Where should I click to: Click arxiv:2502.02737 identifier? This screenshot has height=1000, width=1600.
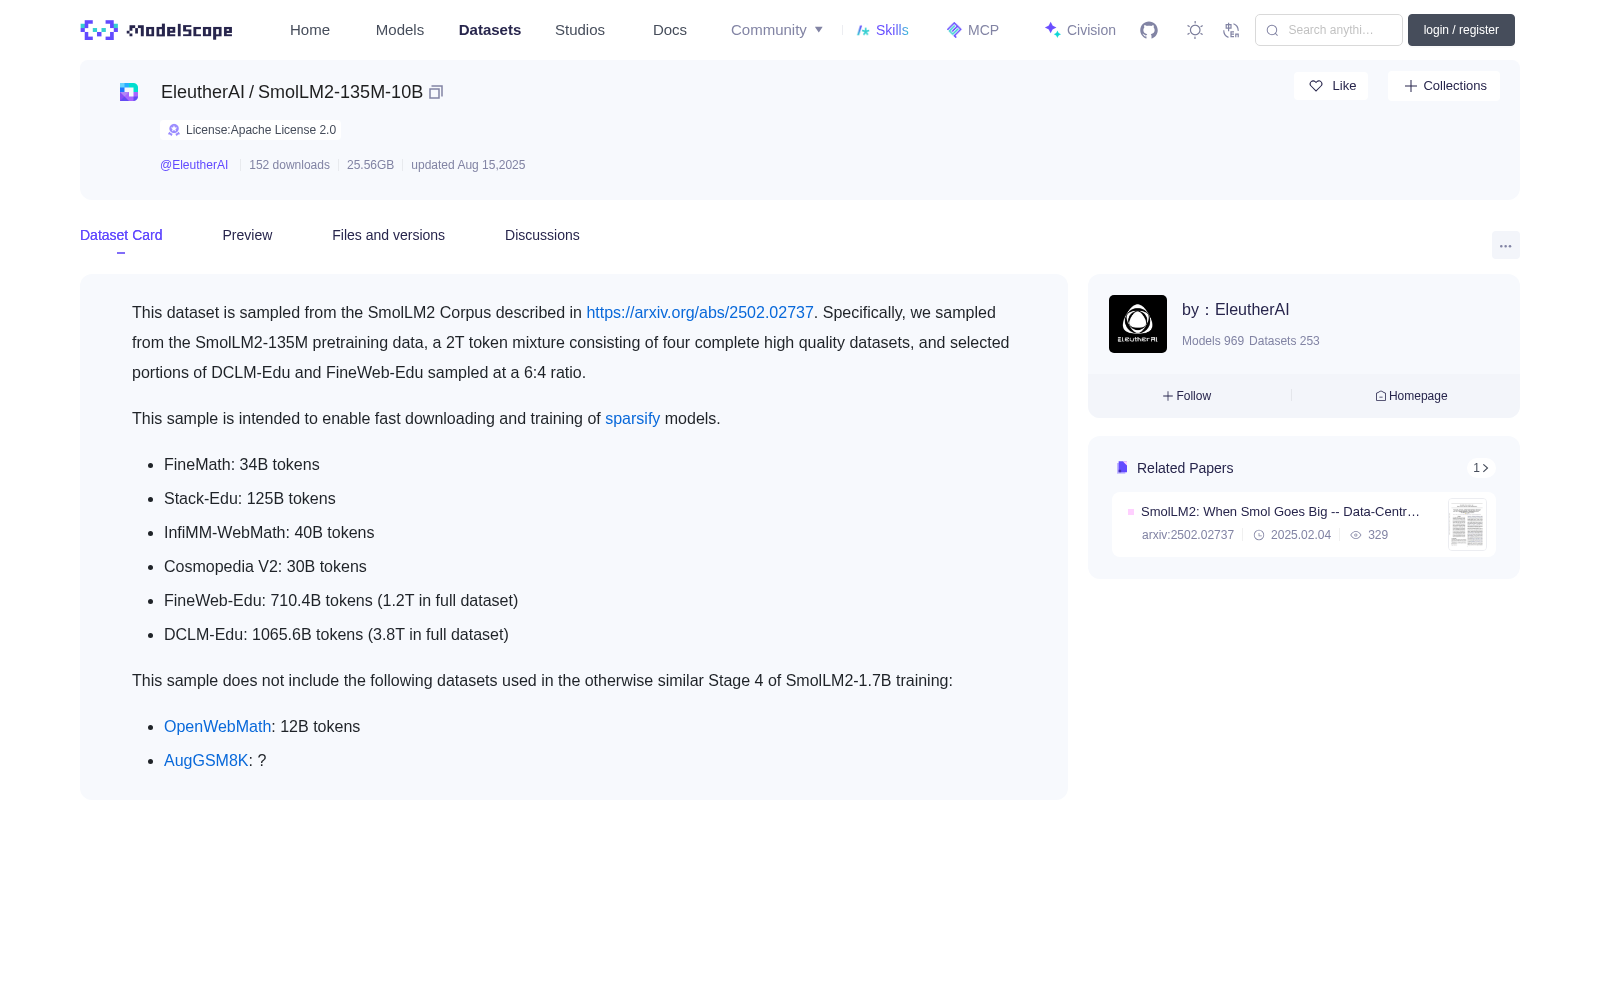[x=1188, y=535]
